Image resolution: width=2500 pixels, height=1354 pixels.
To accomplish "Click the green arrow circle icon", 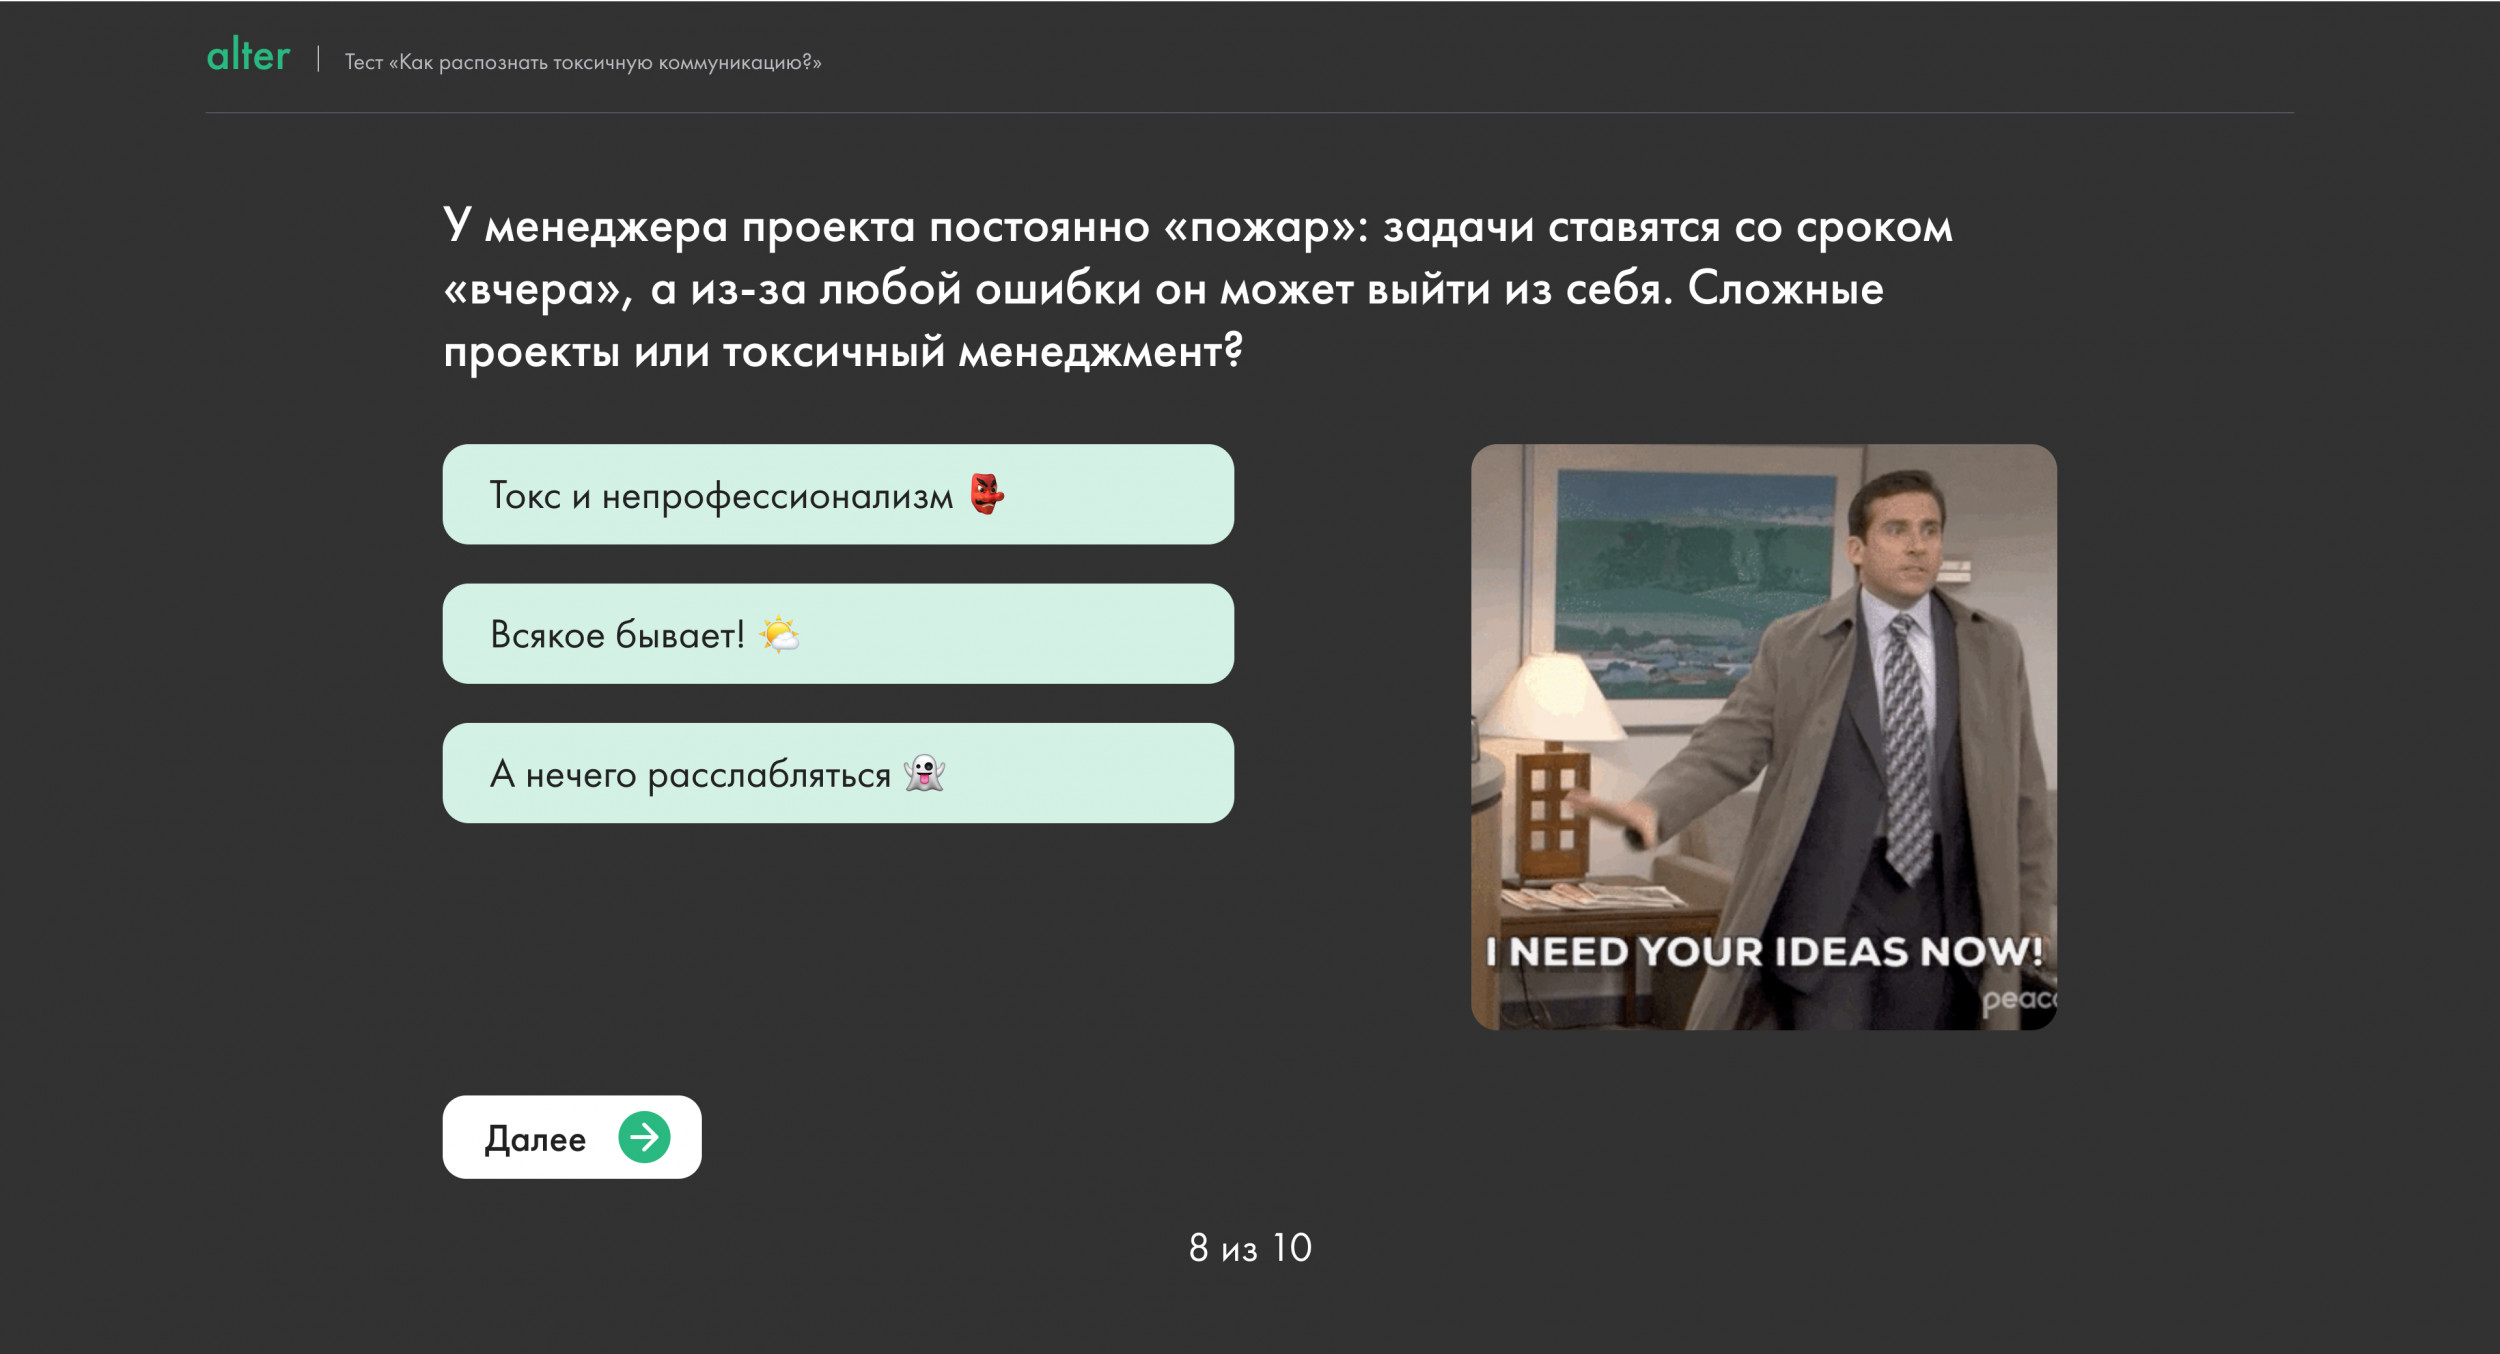I will click(644, 1137).
